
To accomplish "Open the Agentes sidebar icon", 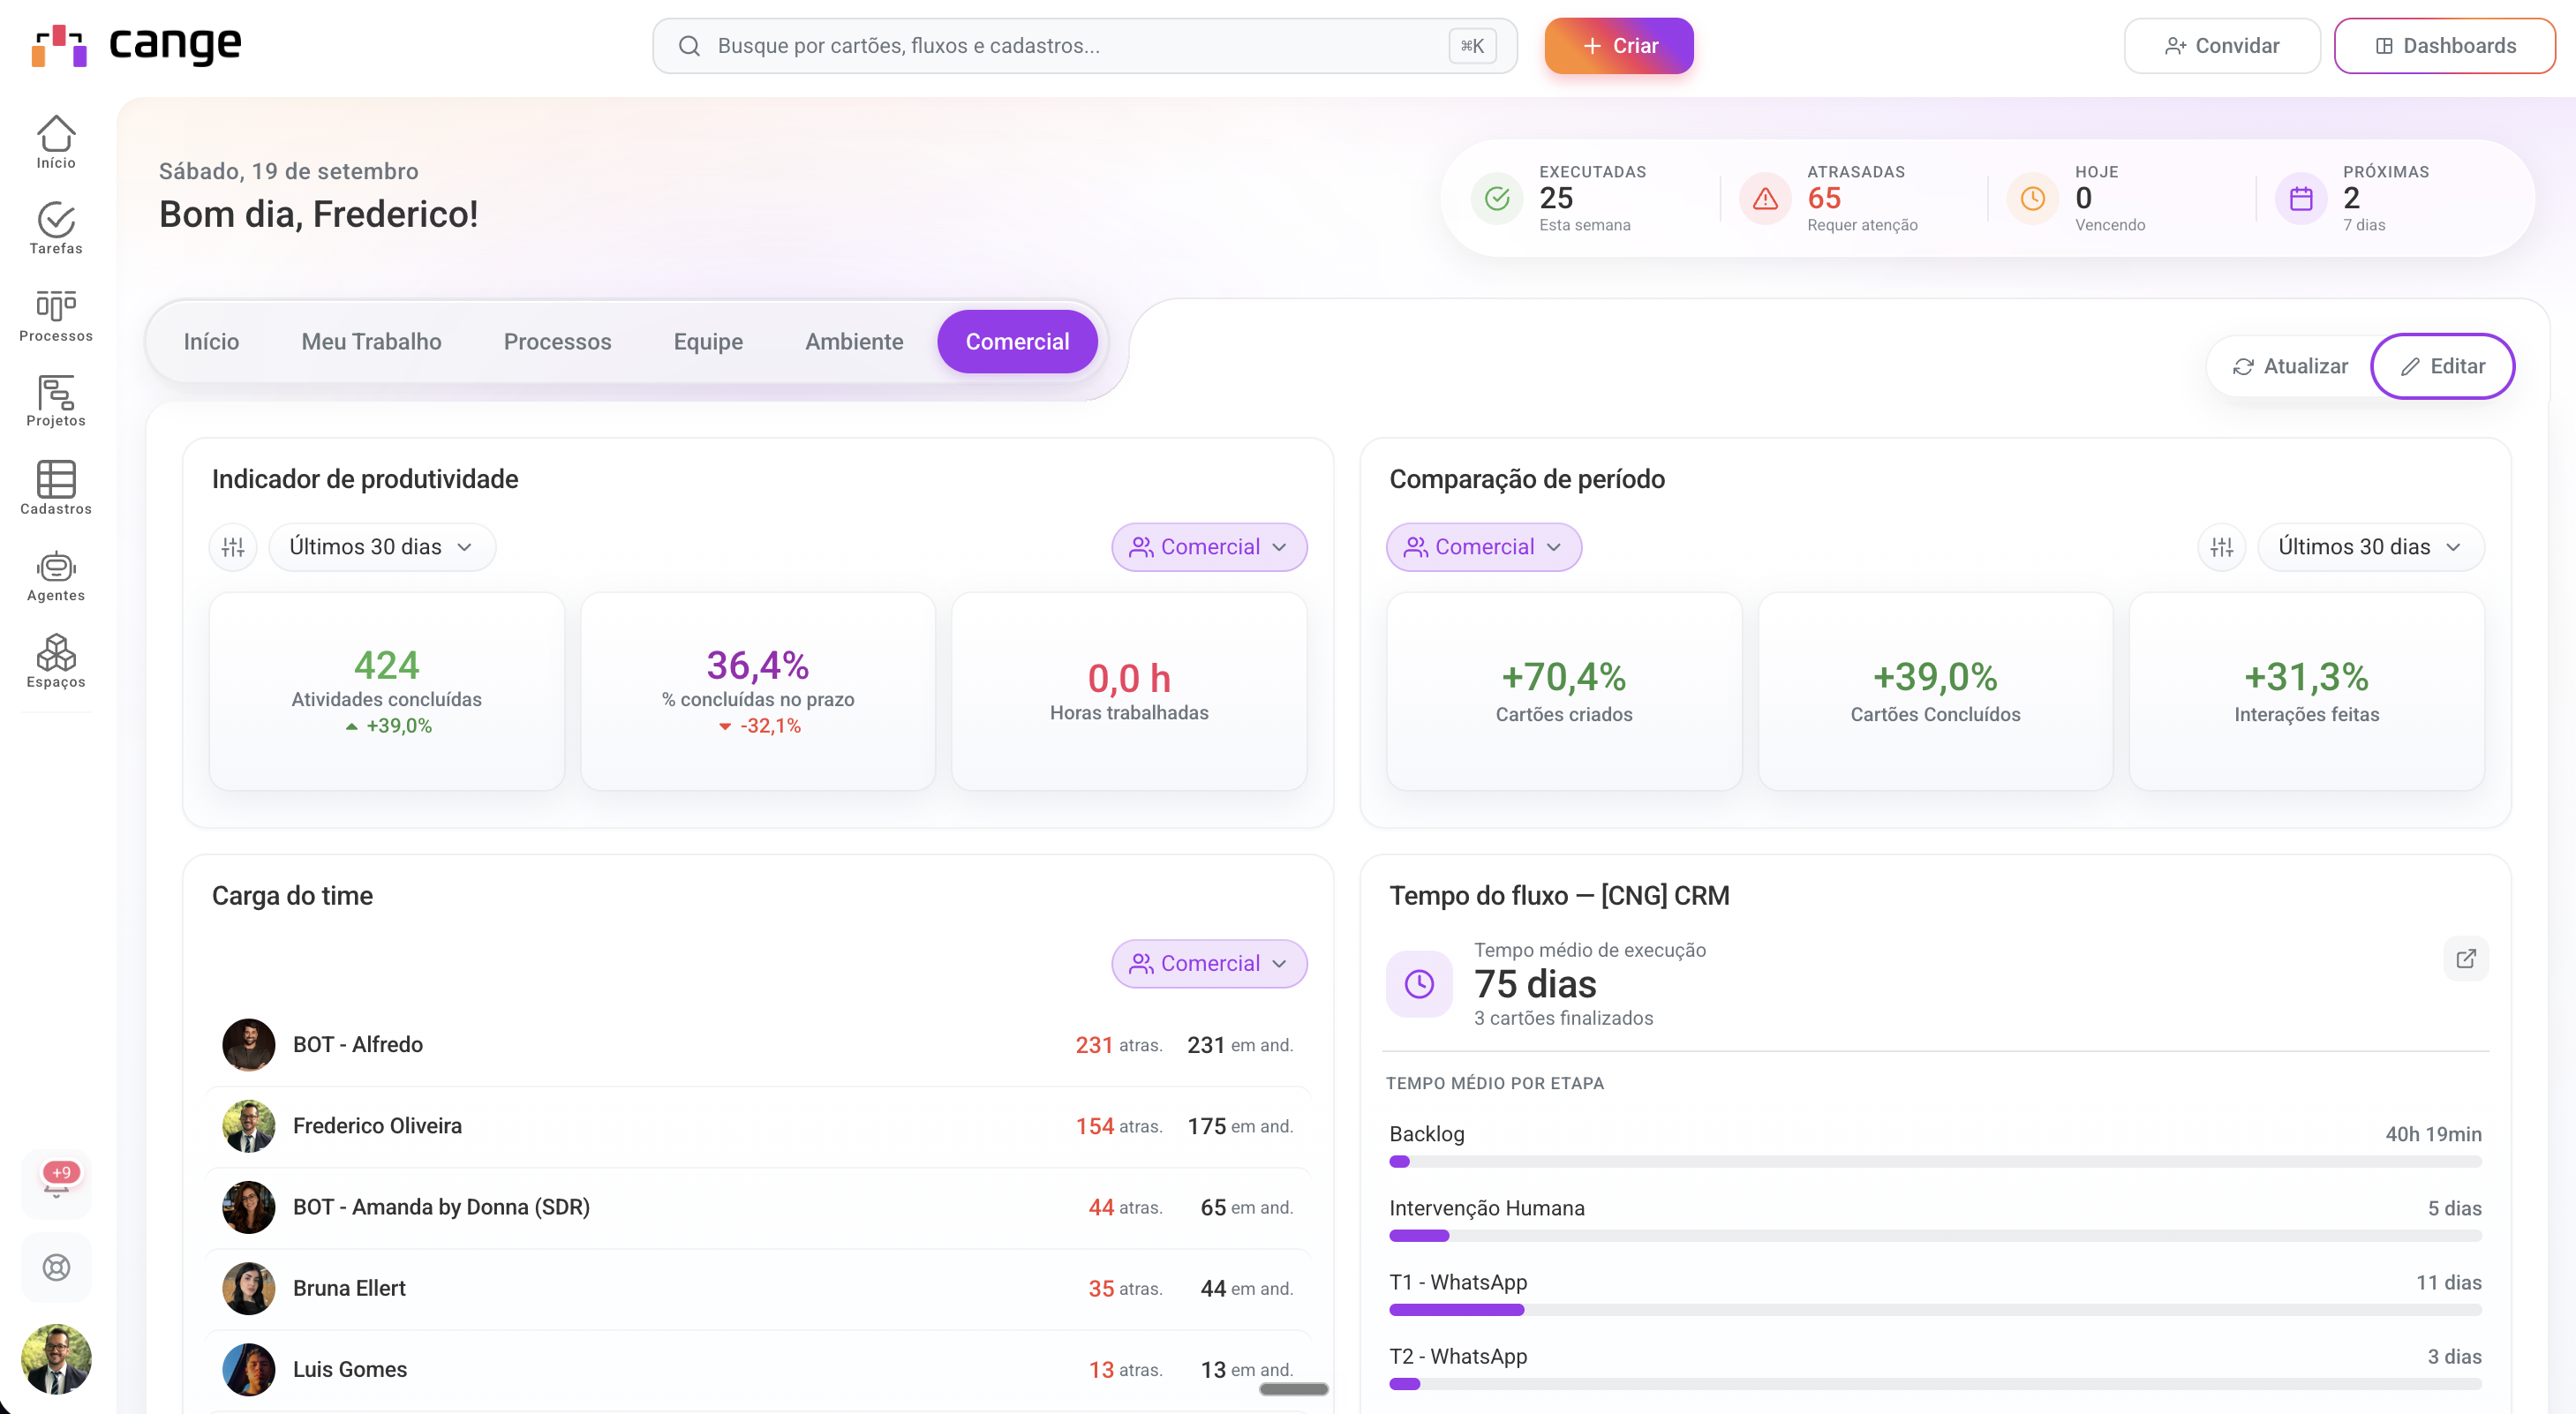I will click(56, 575).
